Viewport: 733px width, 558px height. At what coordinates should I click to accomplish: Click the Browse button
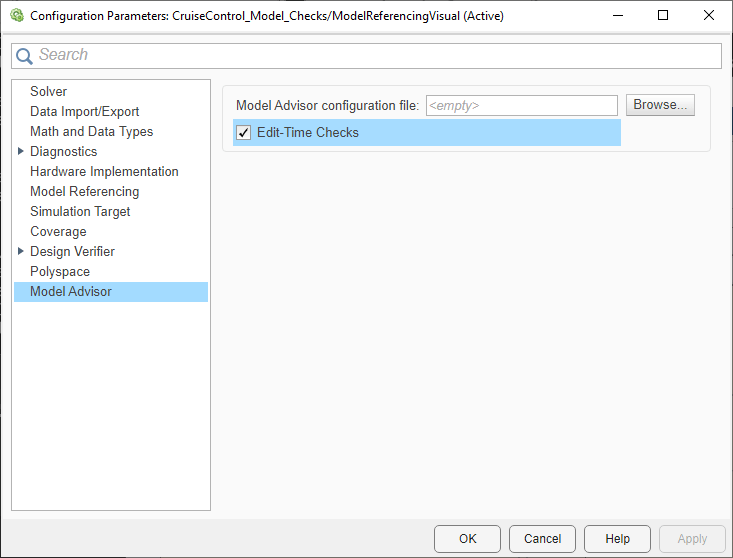[660, 105]
